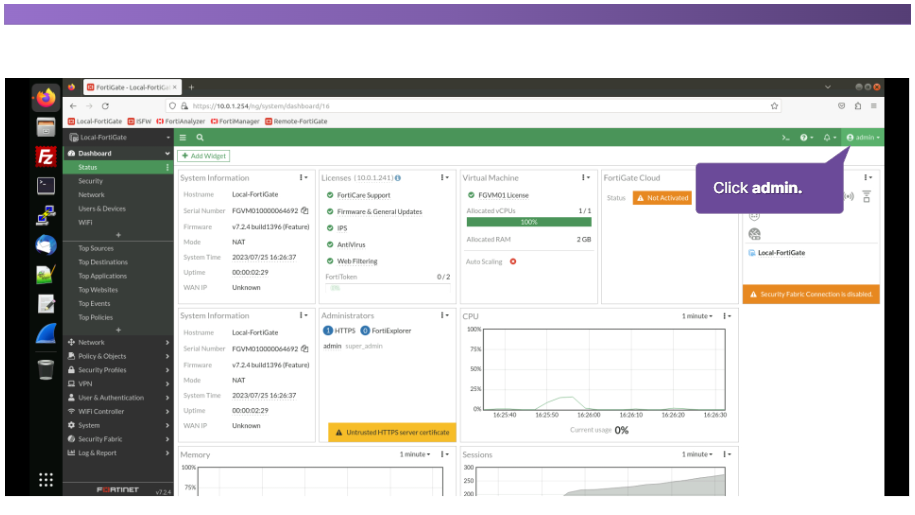This screenshot has height=515, width=915.
Task: Launch FileZilla from the dock
Action: point(46,156)
